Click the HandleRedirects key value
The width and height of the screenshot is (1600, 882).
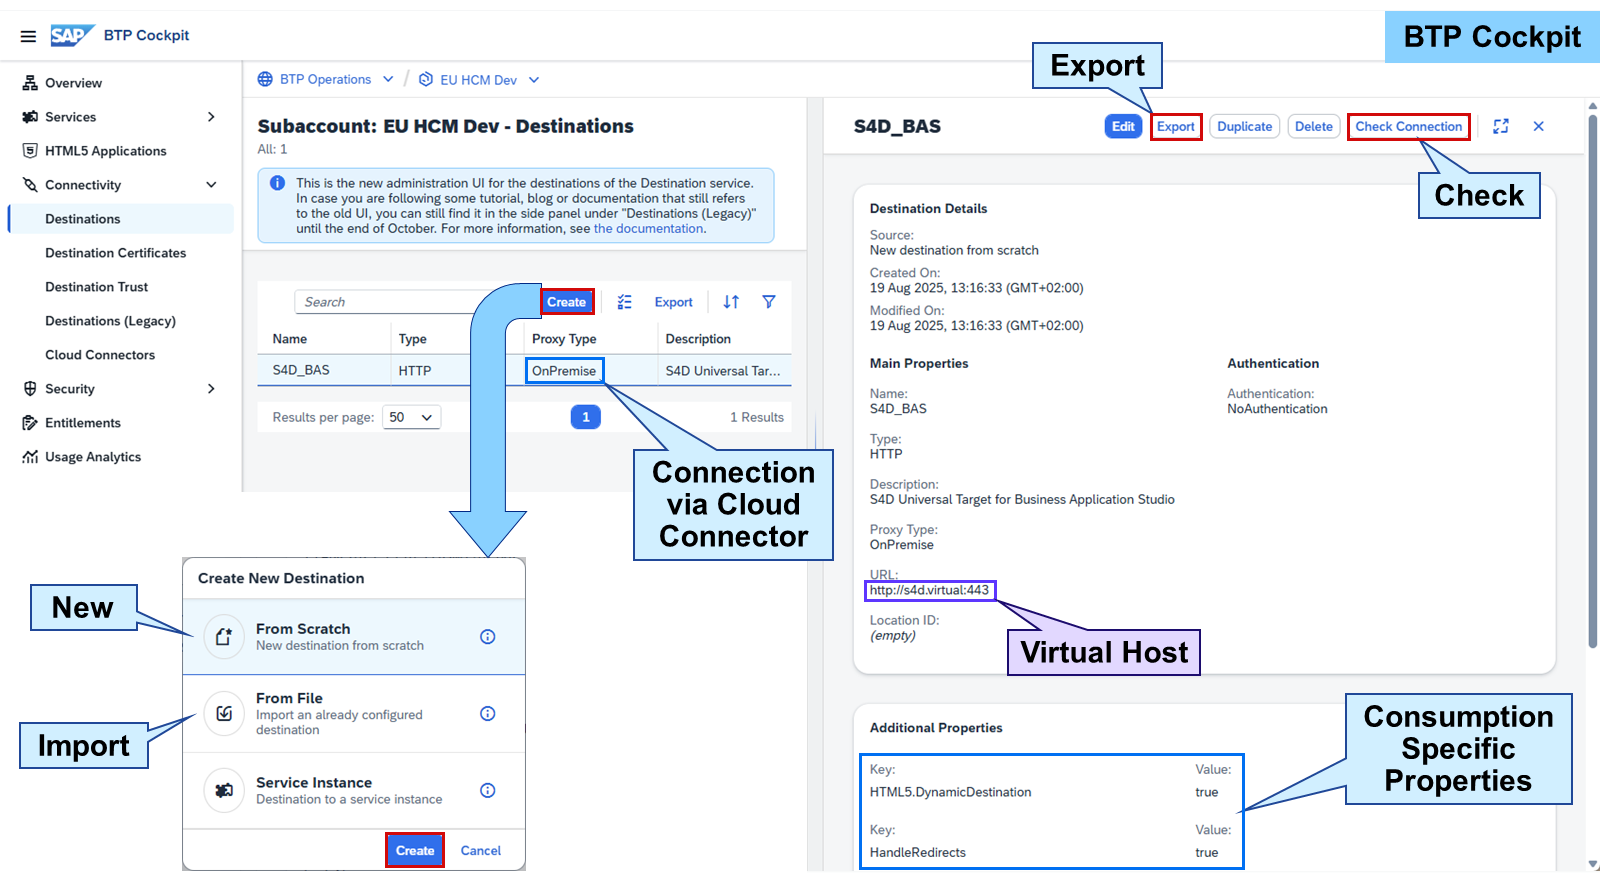pyautogui.click(x=918, y=853)
